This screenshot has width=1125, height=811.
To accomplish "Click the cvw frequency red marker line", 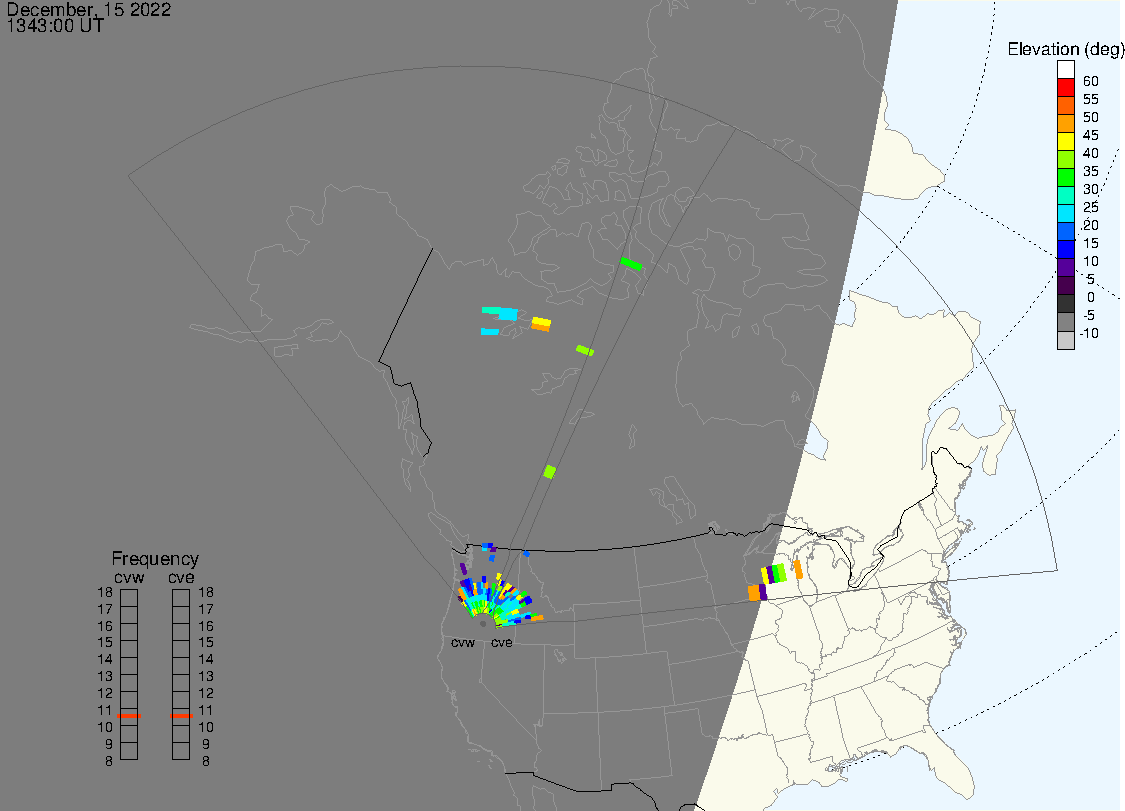I will click(x=129, y=716).
